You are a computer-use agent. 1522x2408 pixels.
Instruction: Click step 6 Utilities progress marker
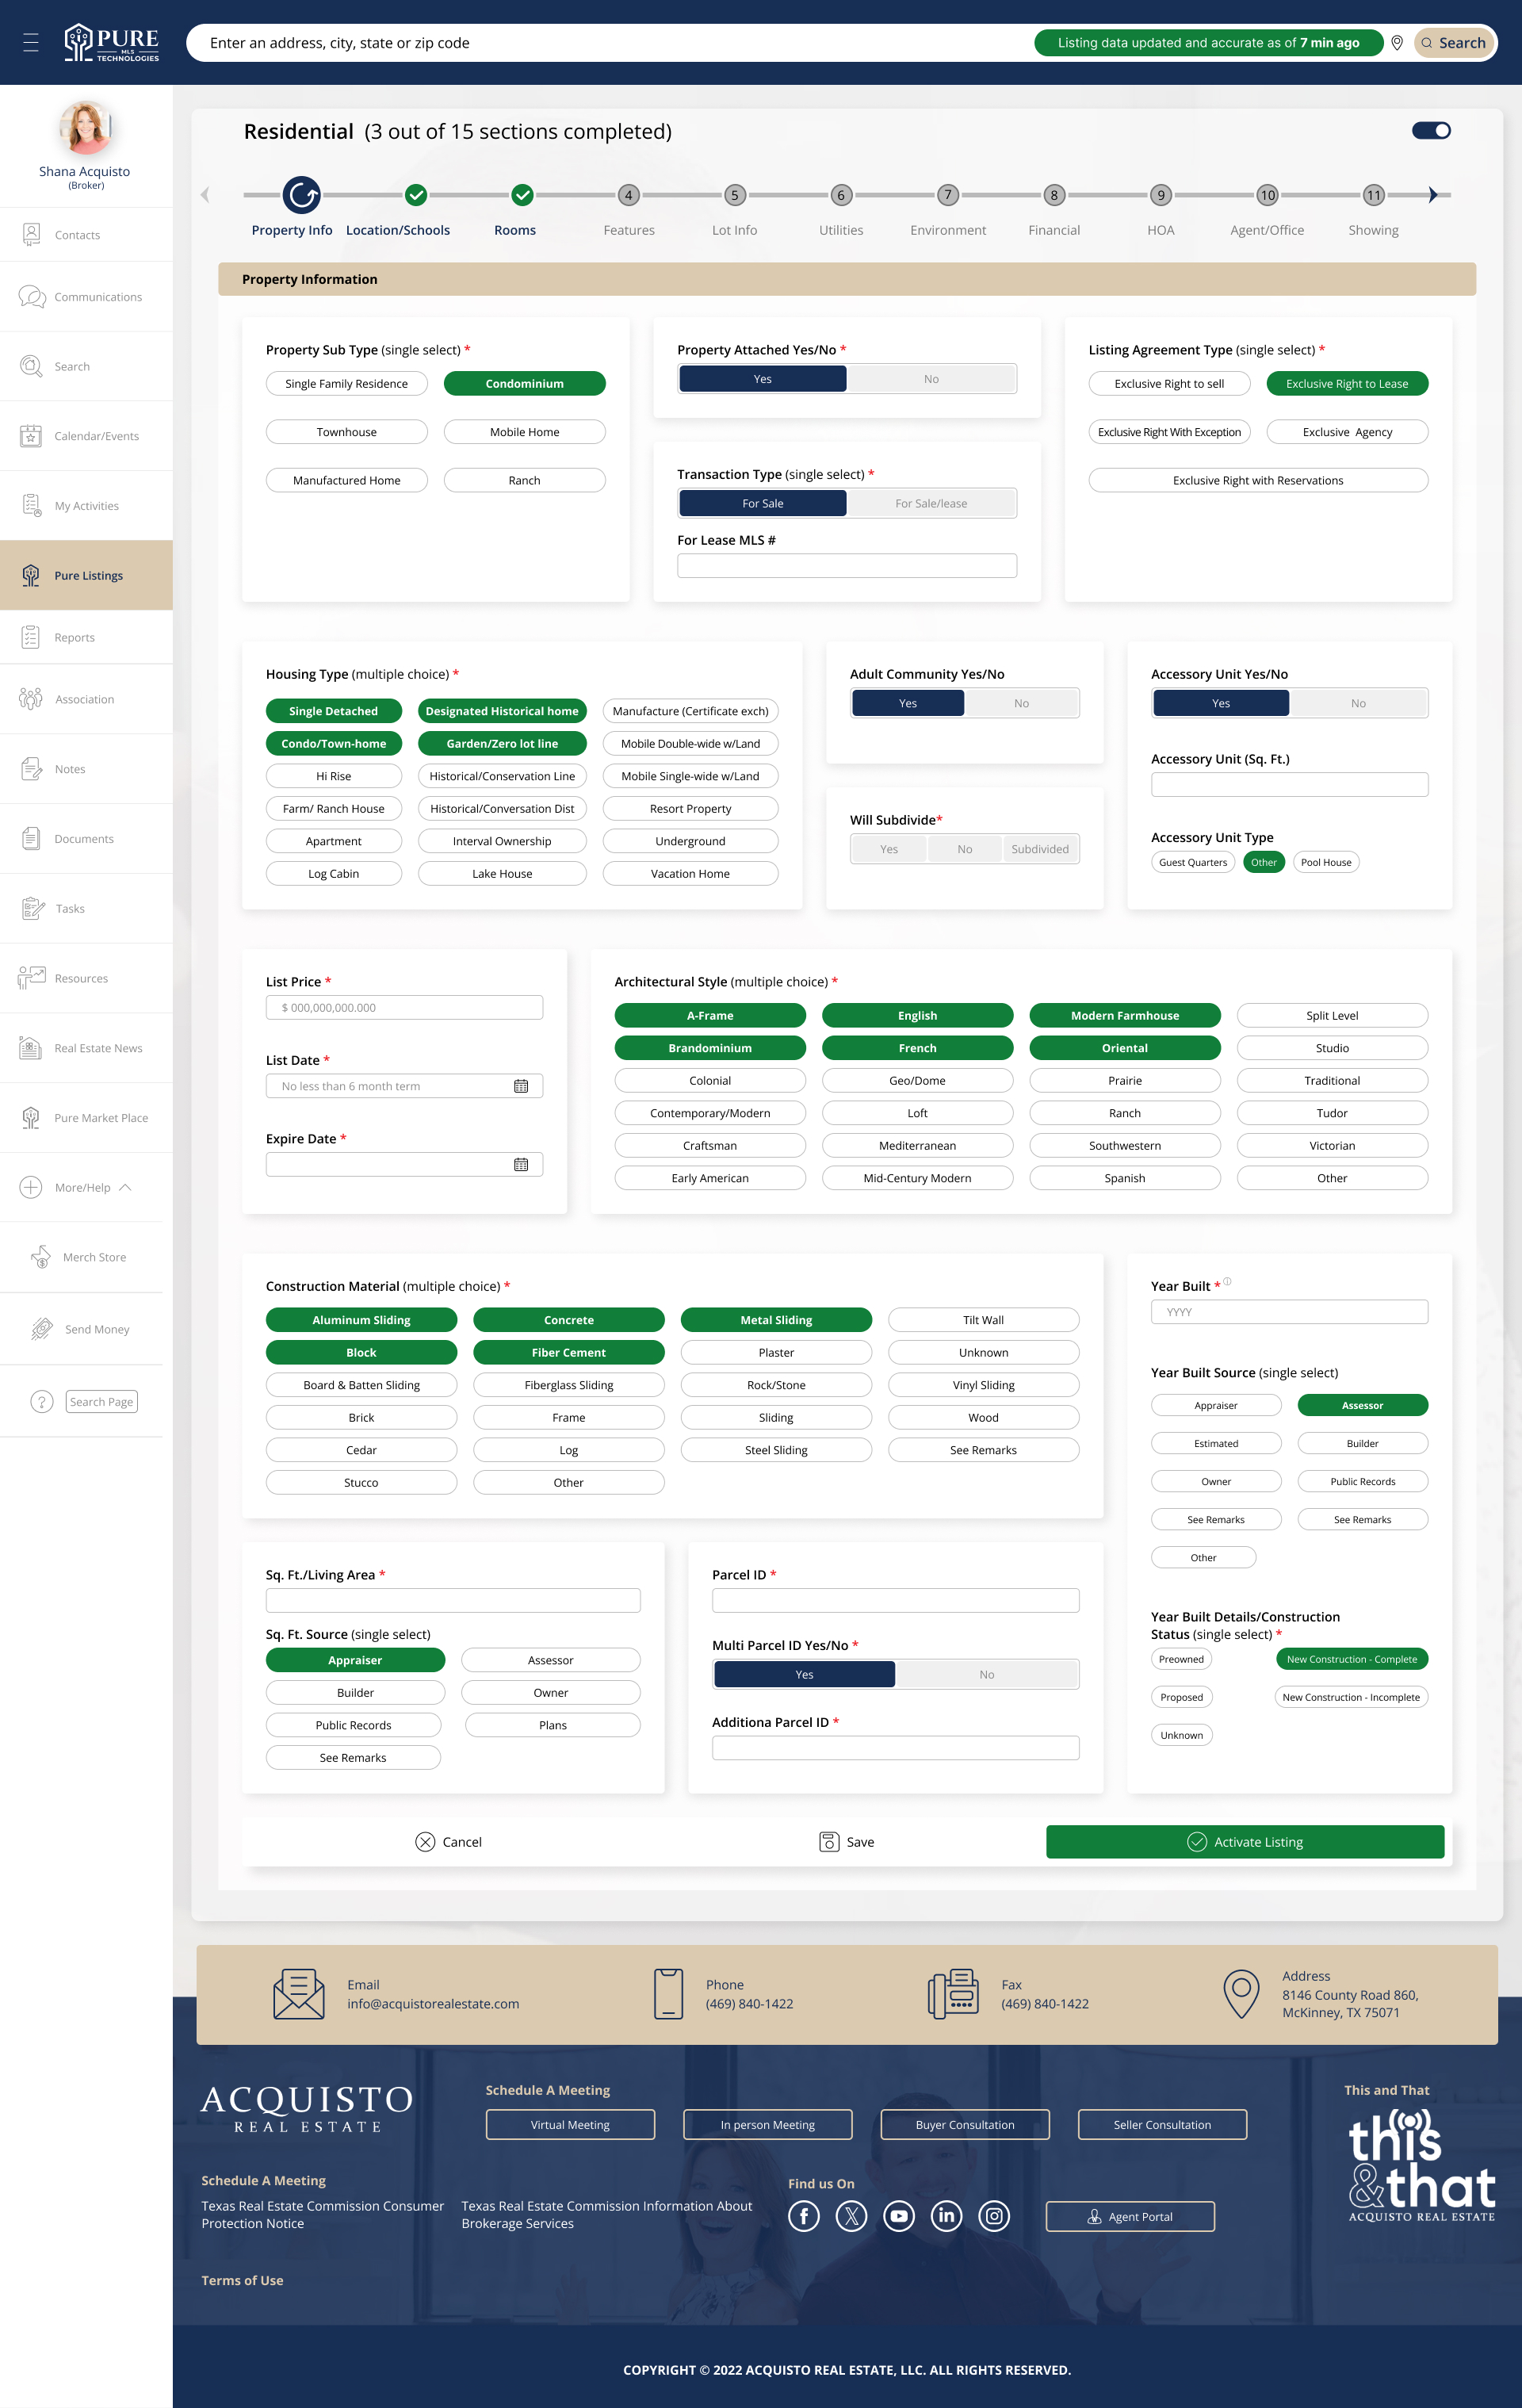pyautogui.click(x=841, y=195)
